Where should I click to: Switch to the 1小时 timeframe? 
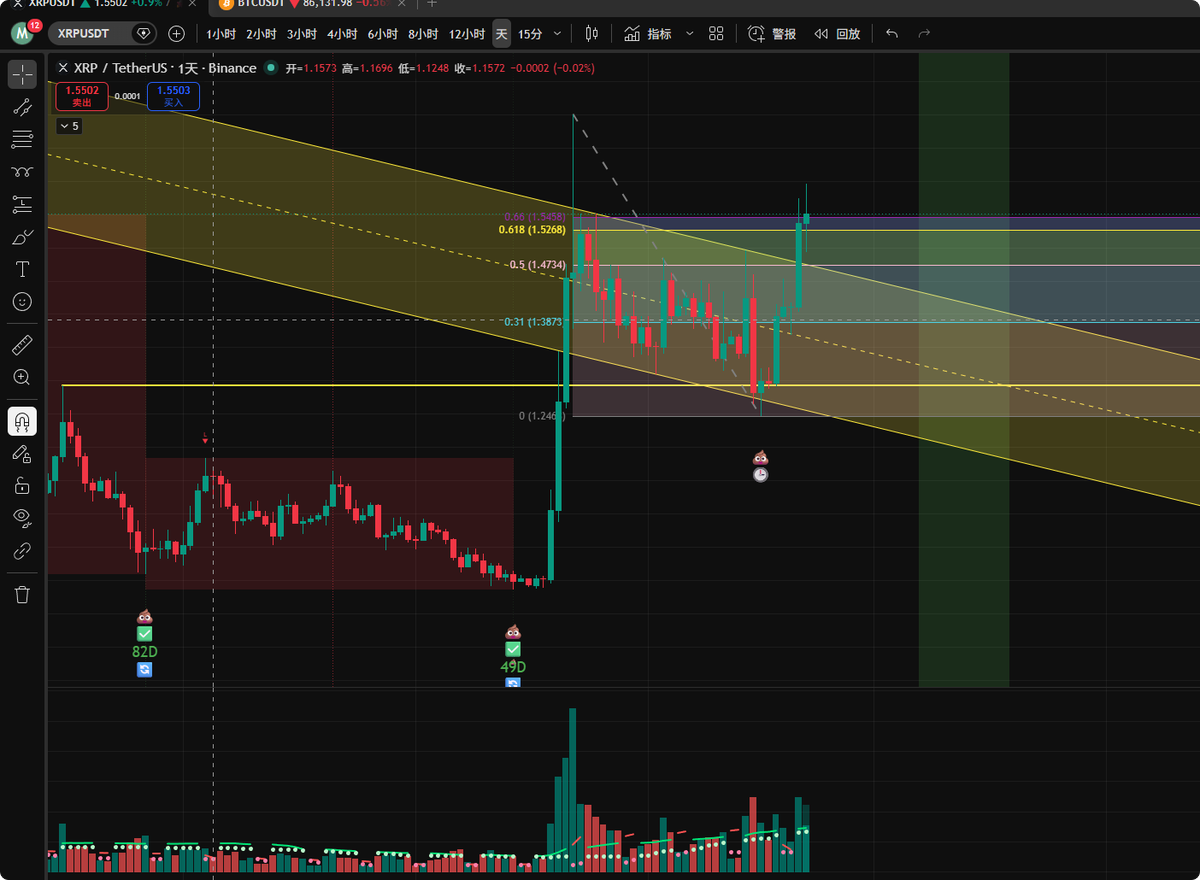pos(221,34)
